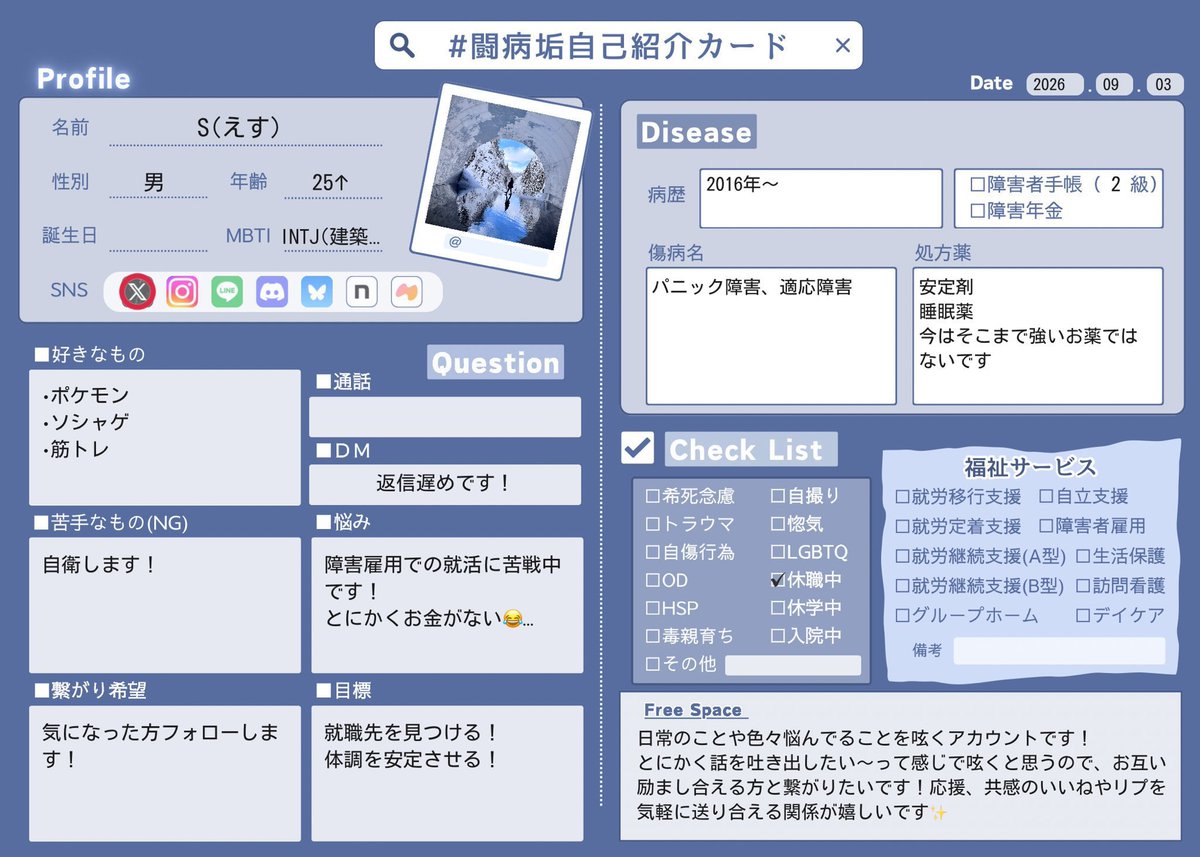Toggle the 就労継続支援(B型) checkbox

pos(902,587)
